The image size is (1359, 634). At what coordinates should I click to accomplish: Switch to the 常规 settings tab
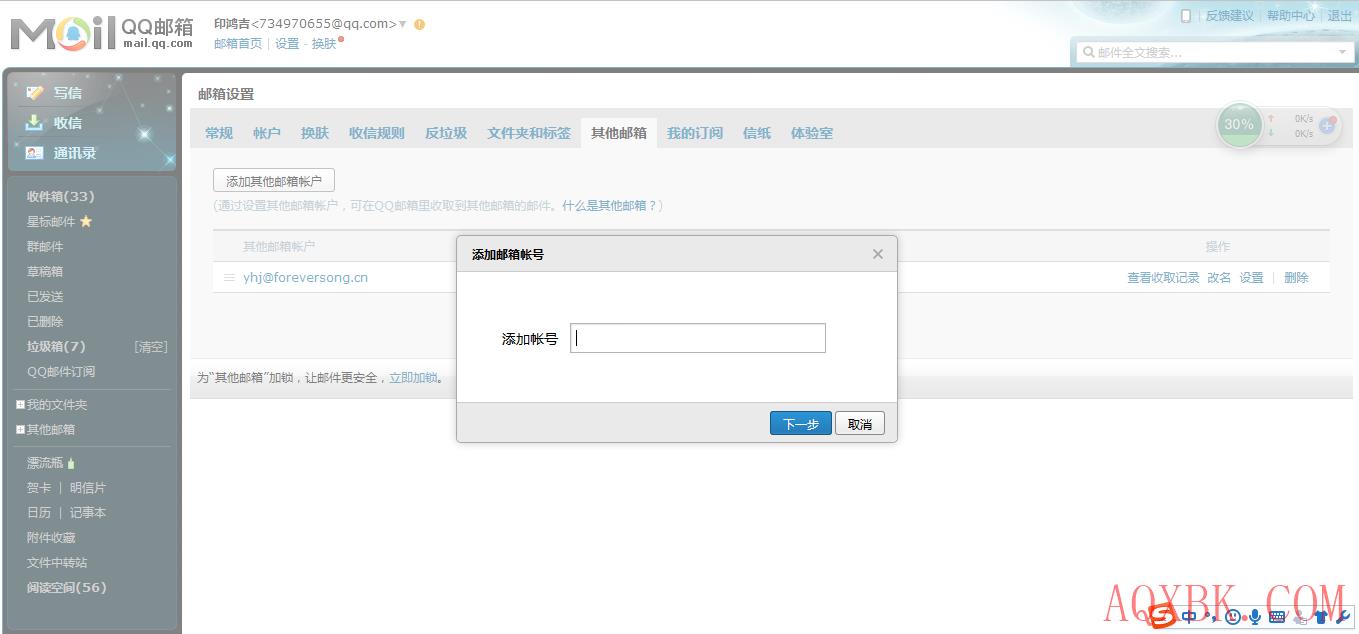(219, 133)
